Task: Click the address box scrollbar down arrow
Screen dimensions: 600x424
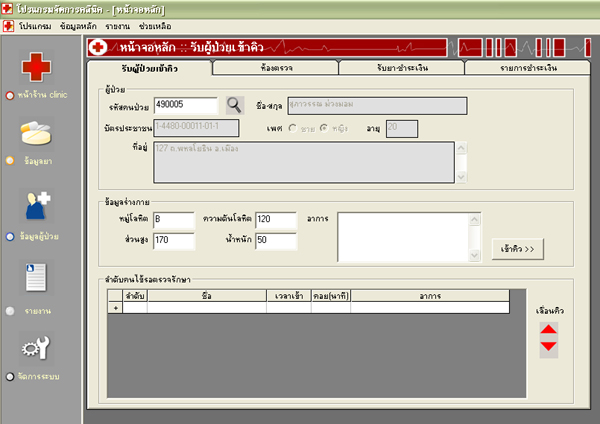Action: 460,177
